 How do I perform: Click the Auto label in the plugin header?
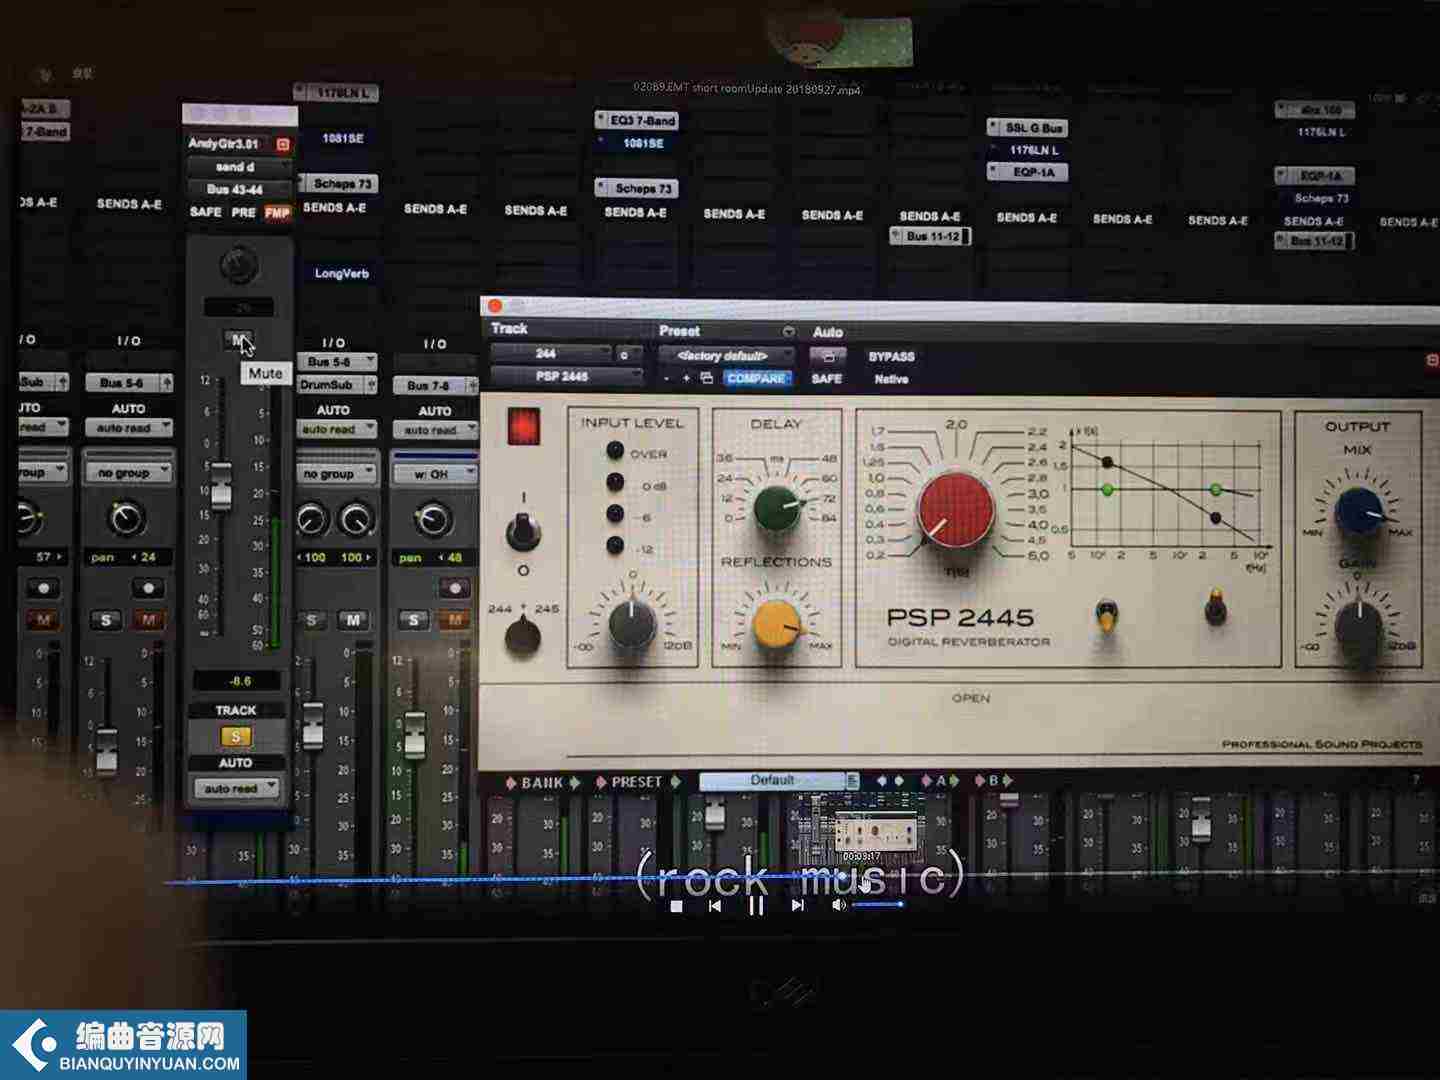pos(827,332)
